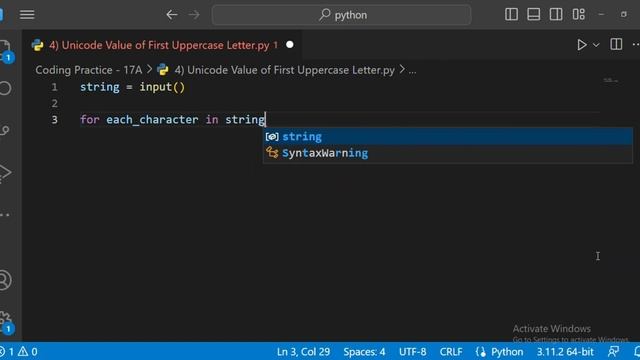Screen dimensions: 640x360
Task: Click the 'Ln 3, Col 29' status bar entry
Action: 303,352
